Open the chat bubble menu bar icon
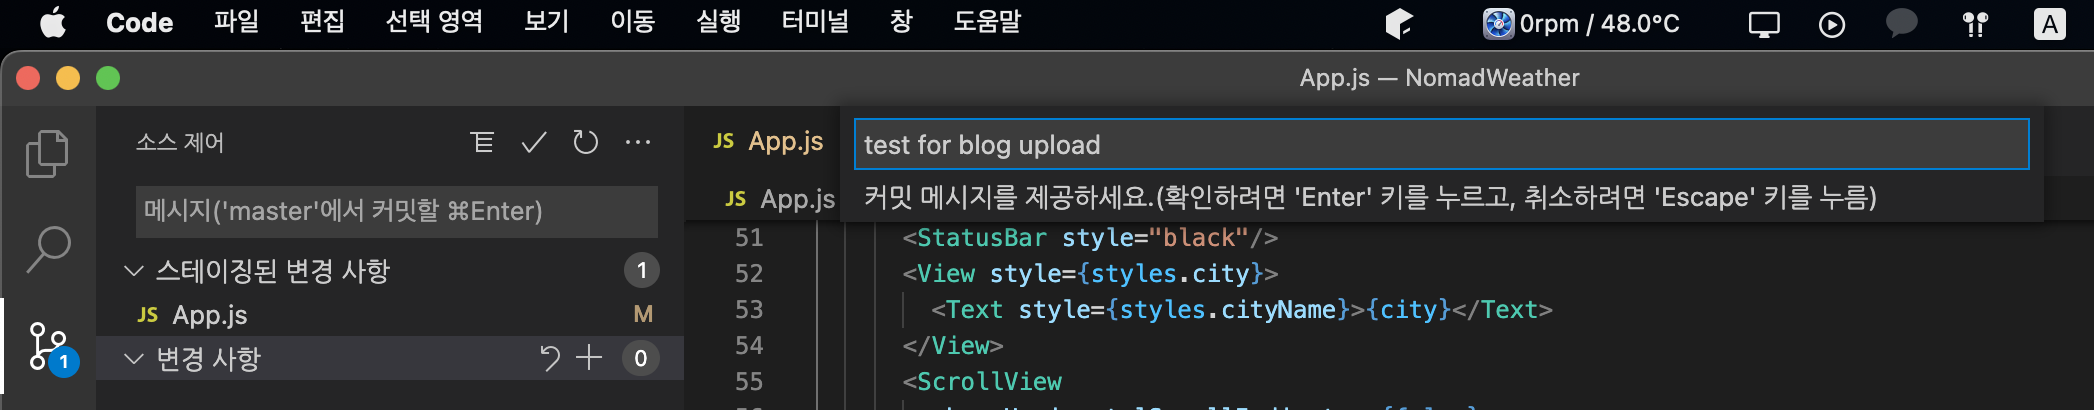Viewport: 2094px width, 410px height. point(1902,23)
